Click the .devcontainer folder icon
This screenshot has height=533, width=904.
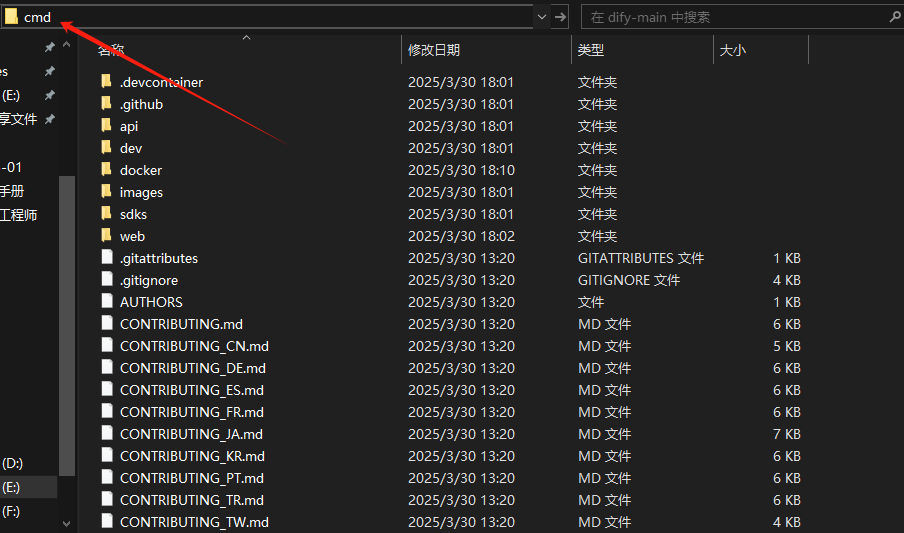[x=107, y=82]
